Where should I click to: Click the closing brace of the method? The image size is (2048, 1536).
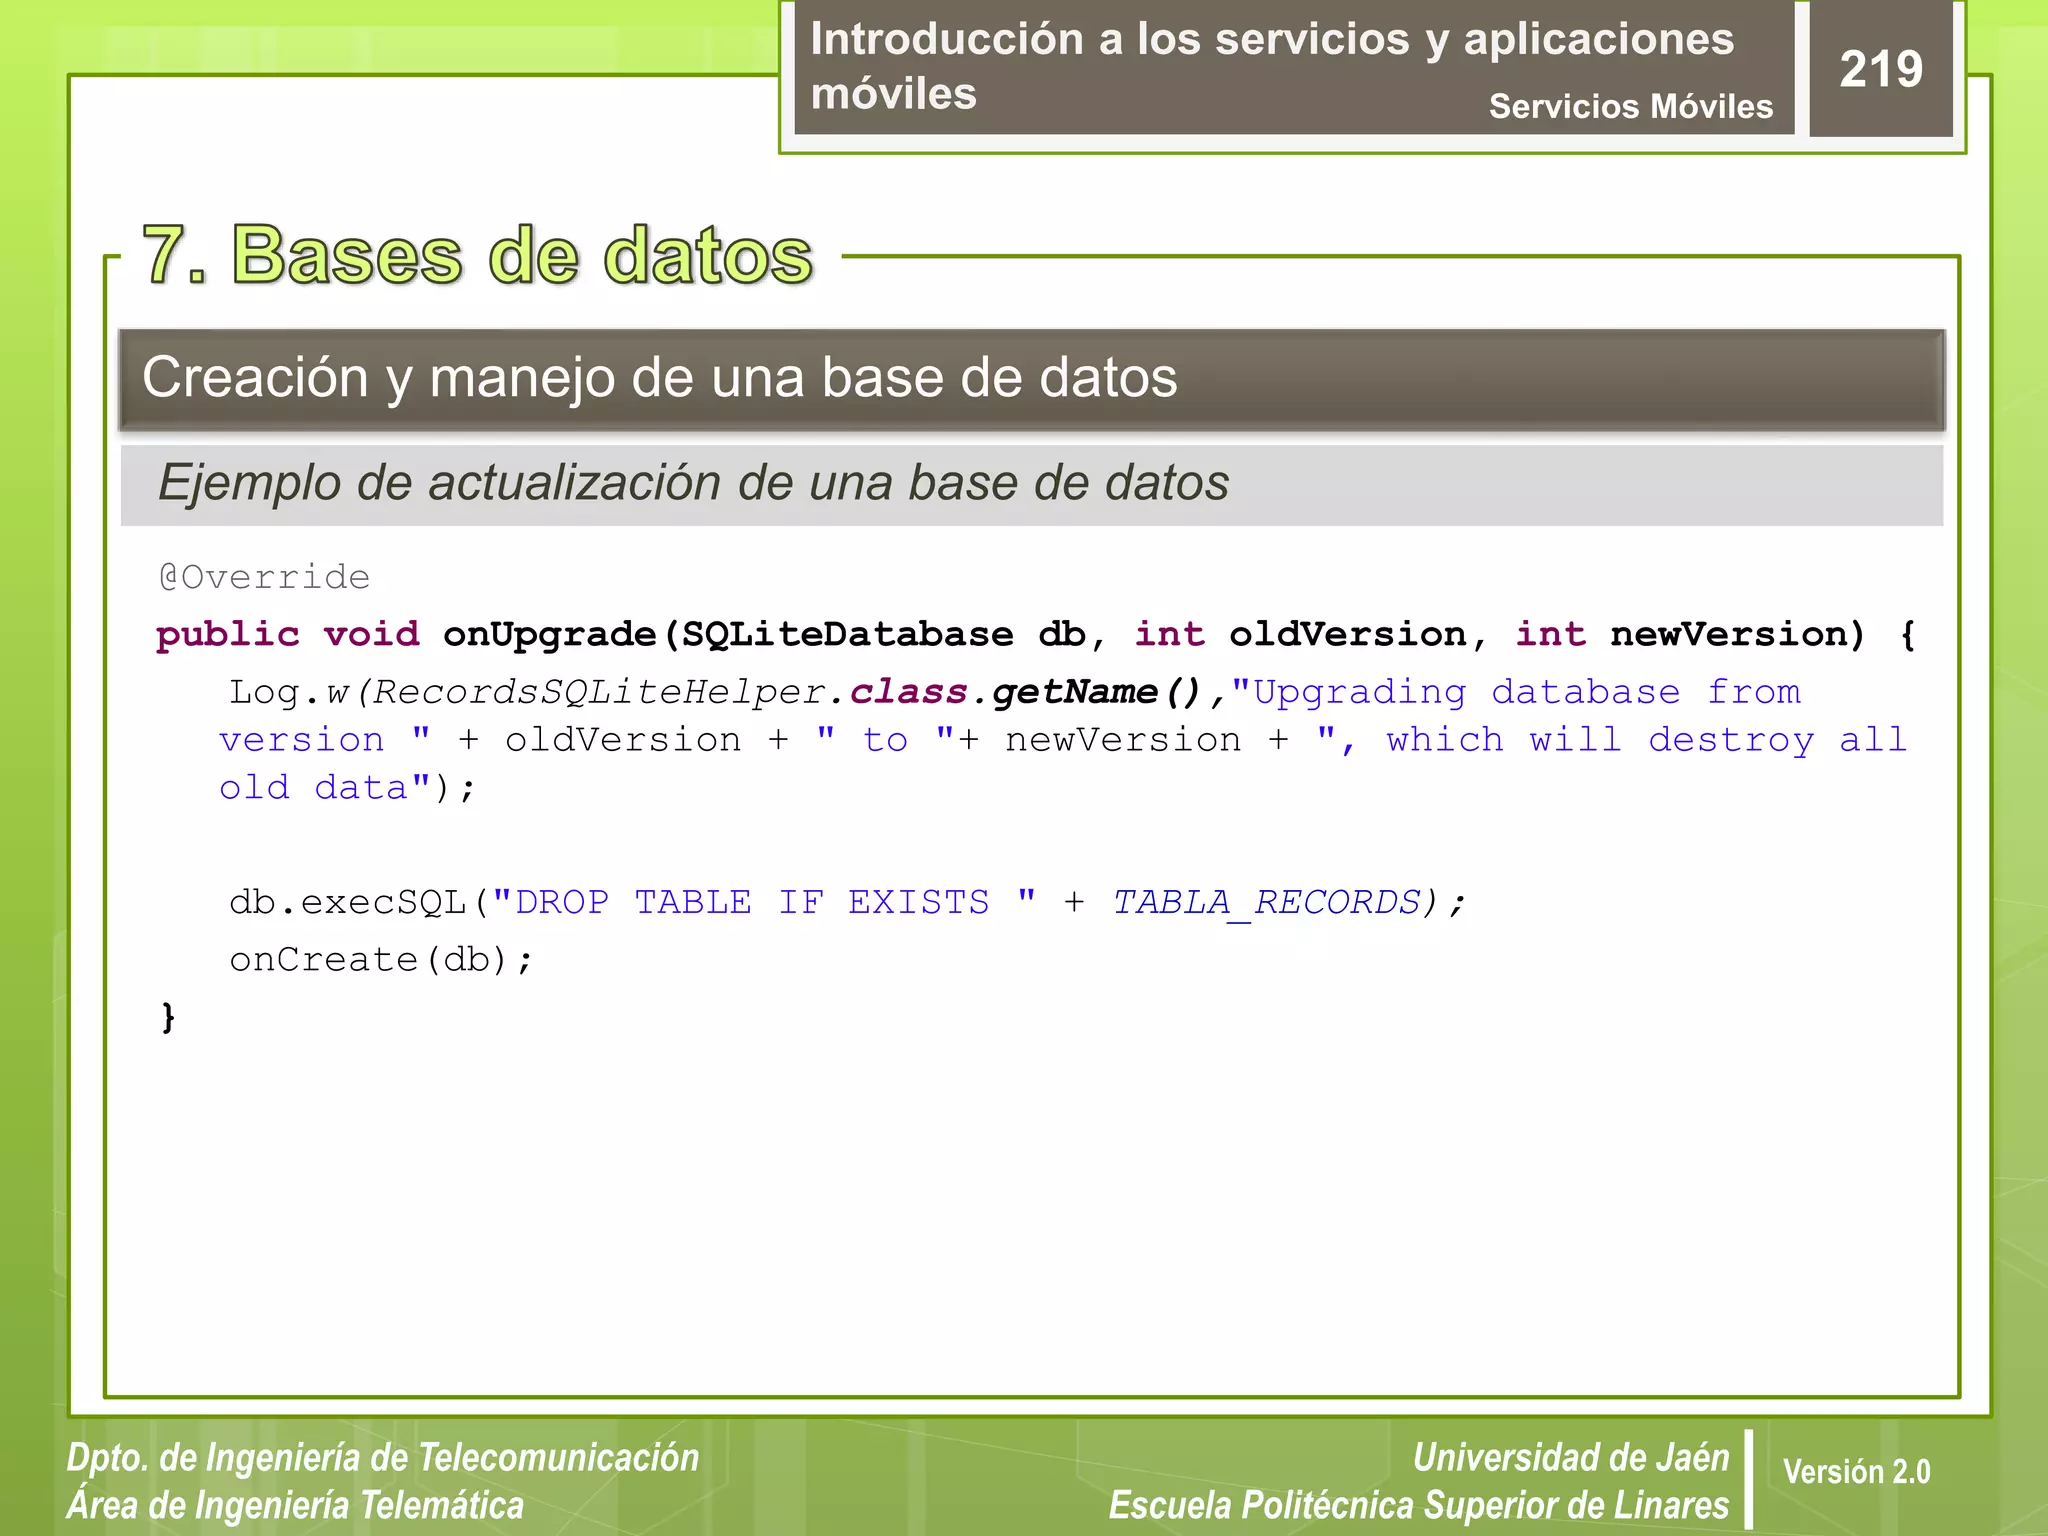pyautogui.click(x=168, y=1017)
